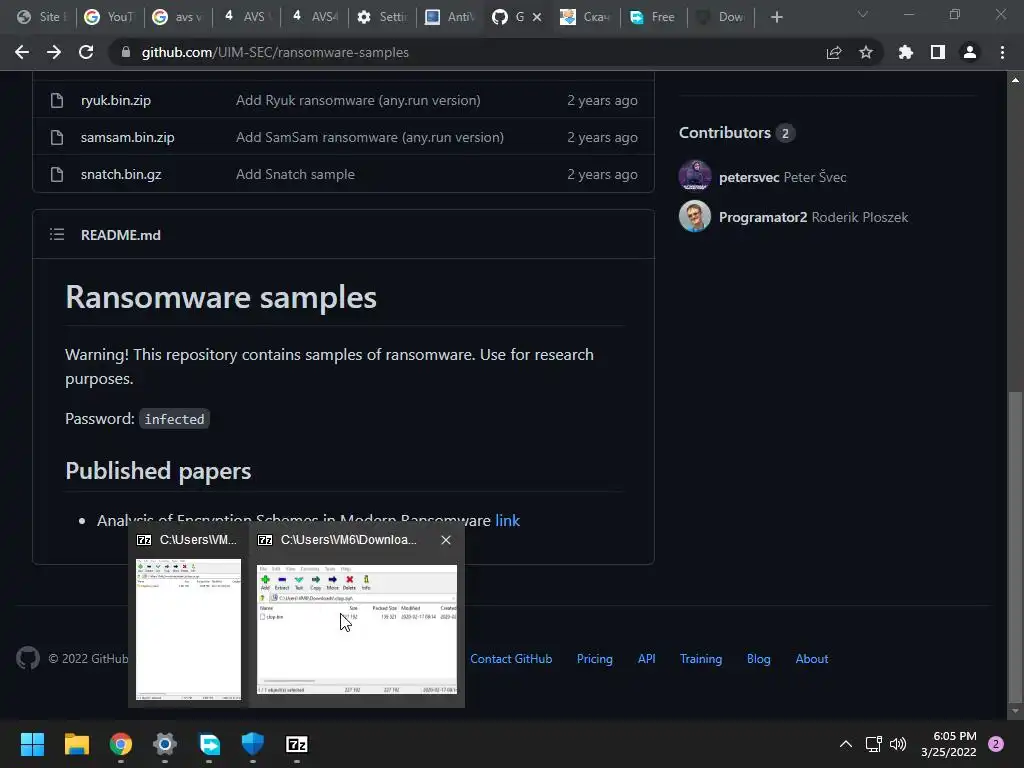Open the Add SamSam ransomware commit message
1024x768 pixels.
pyautogui.click(x=370, y=138)
